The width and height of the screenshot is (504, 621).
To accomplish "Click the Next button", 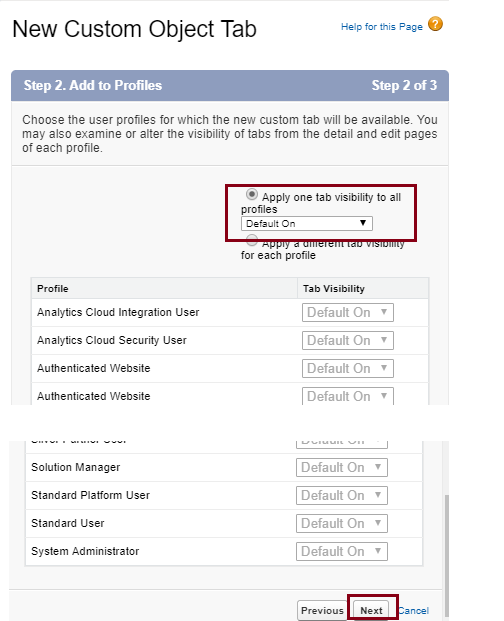I will pos(371,611).
